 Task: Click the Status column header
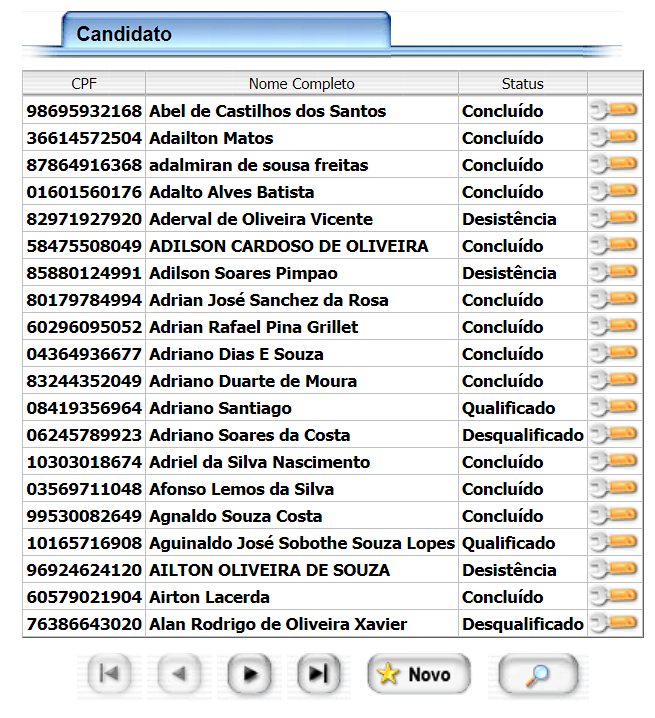point(522,84)
